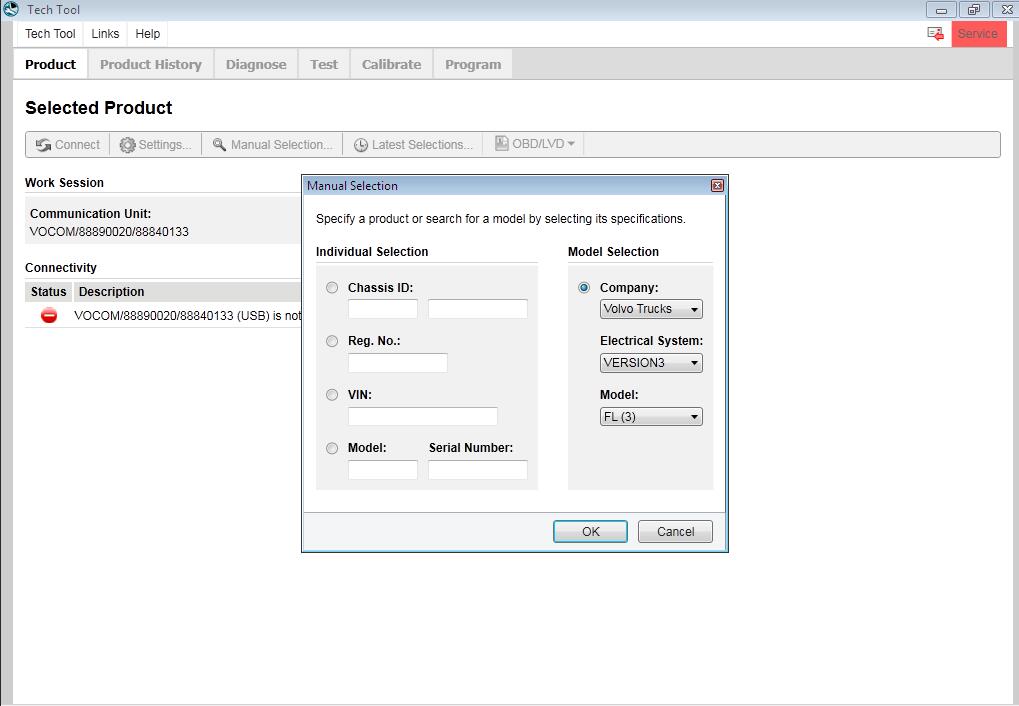Switch to the Program tab
The image size is (1019, 706).
[x=473, y=64]
